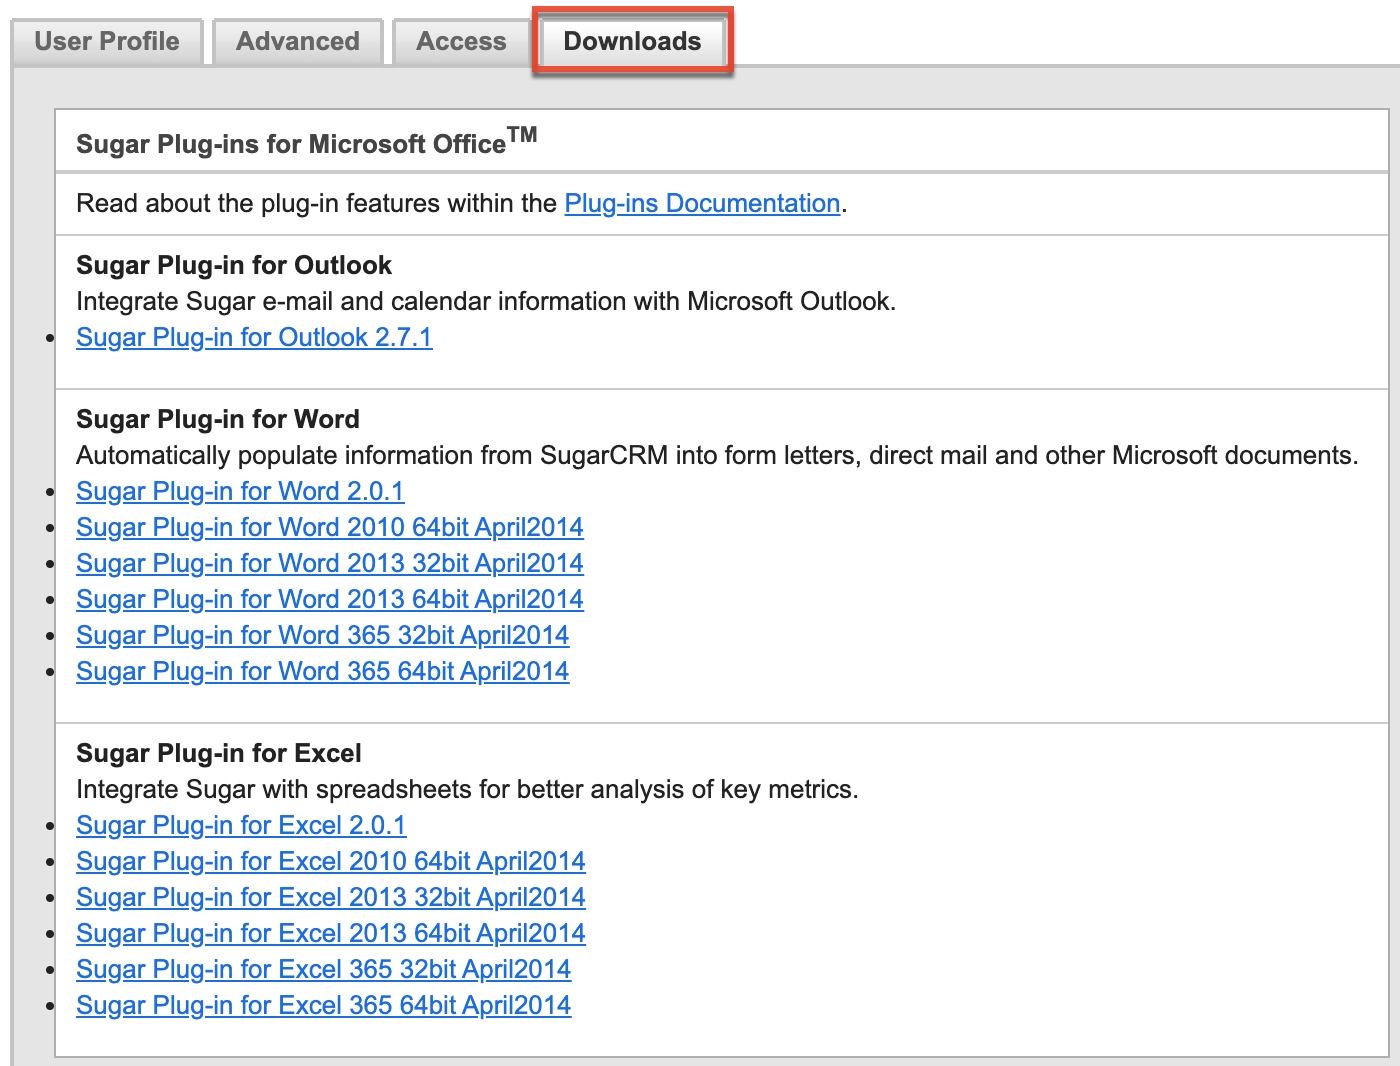Viewport: 1400px width, 1066px height.
Task: Download Excel 2013 32bit April2014 plug-in
Action: 331,897
